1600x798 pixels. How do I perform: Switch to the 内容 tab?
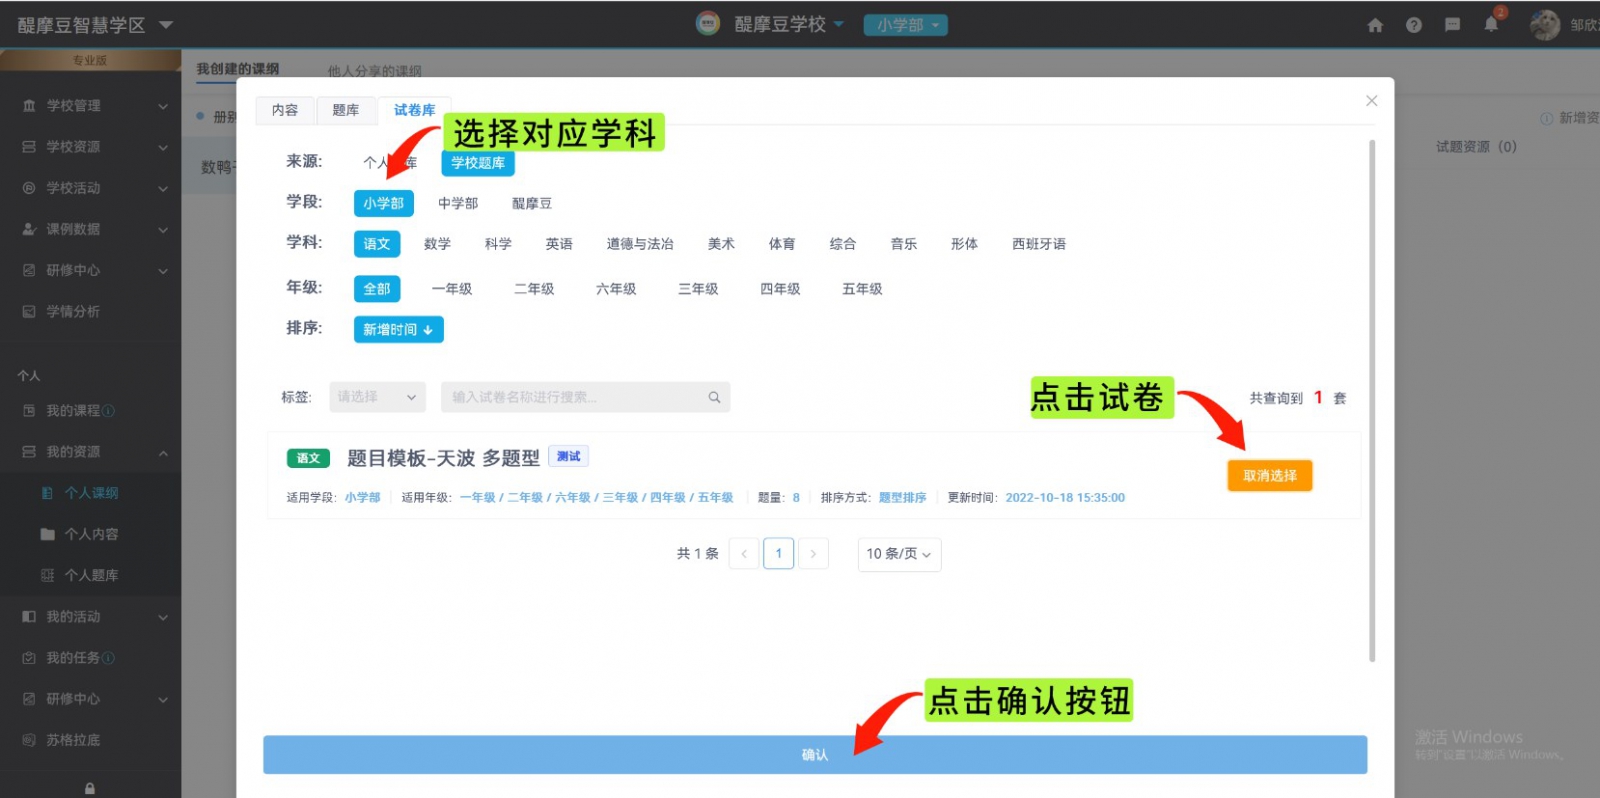(x=285, y=110)
